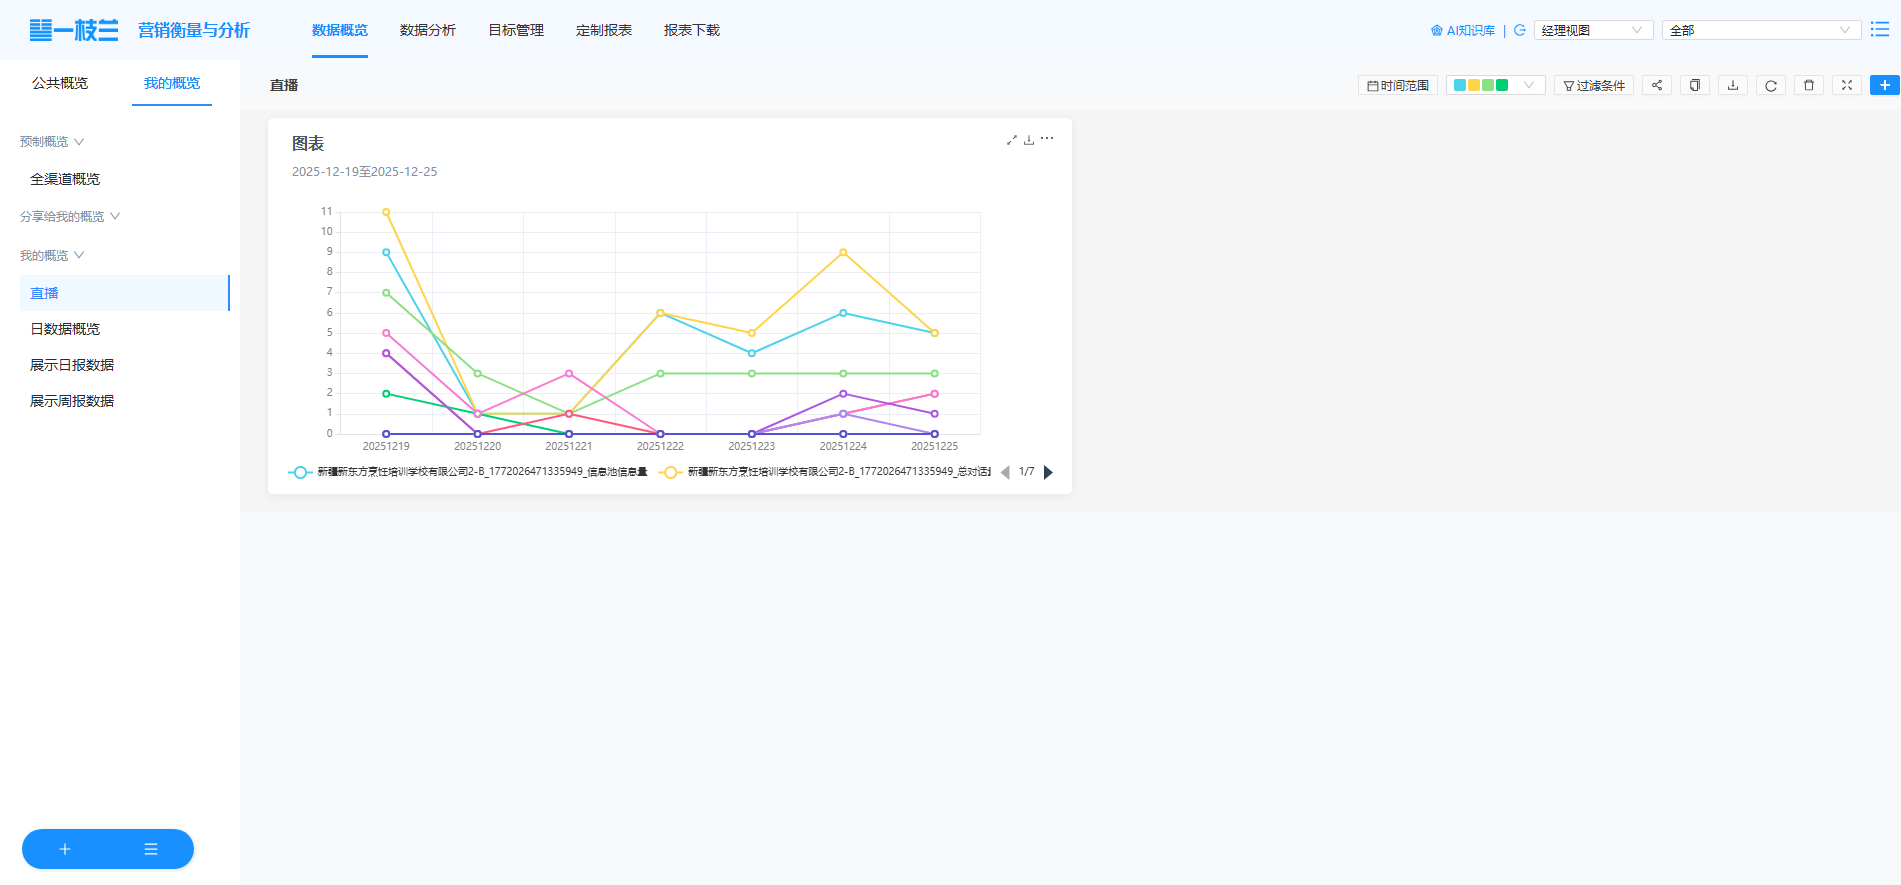
Task: Delete the dashboard using the trash icon
Action: click(x=1809, y=86)
